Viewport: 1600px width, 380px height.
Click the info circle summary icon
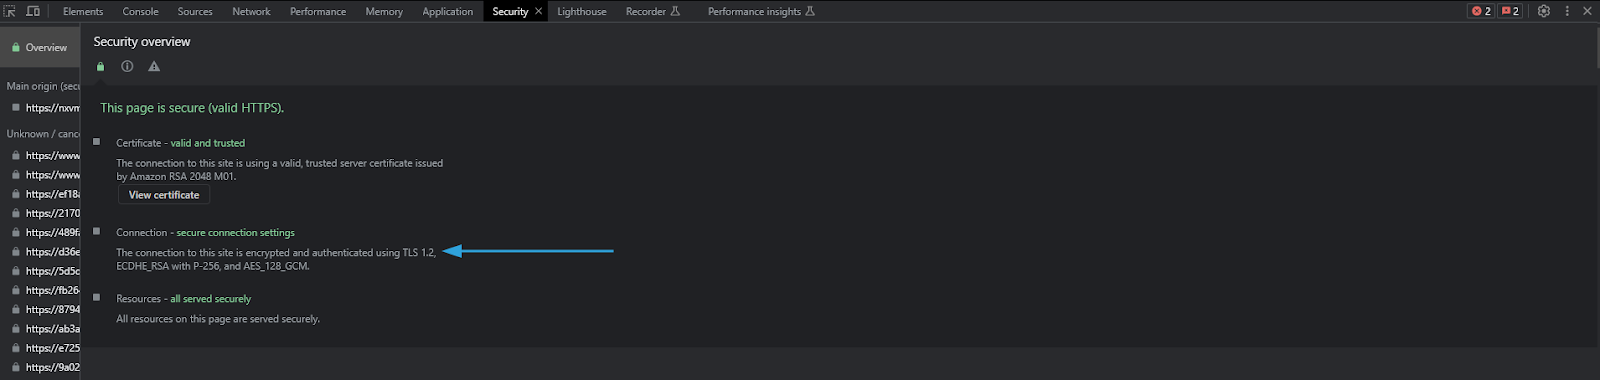pyautogui.click(x=127, y=67)
